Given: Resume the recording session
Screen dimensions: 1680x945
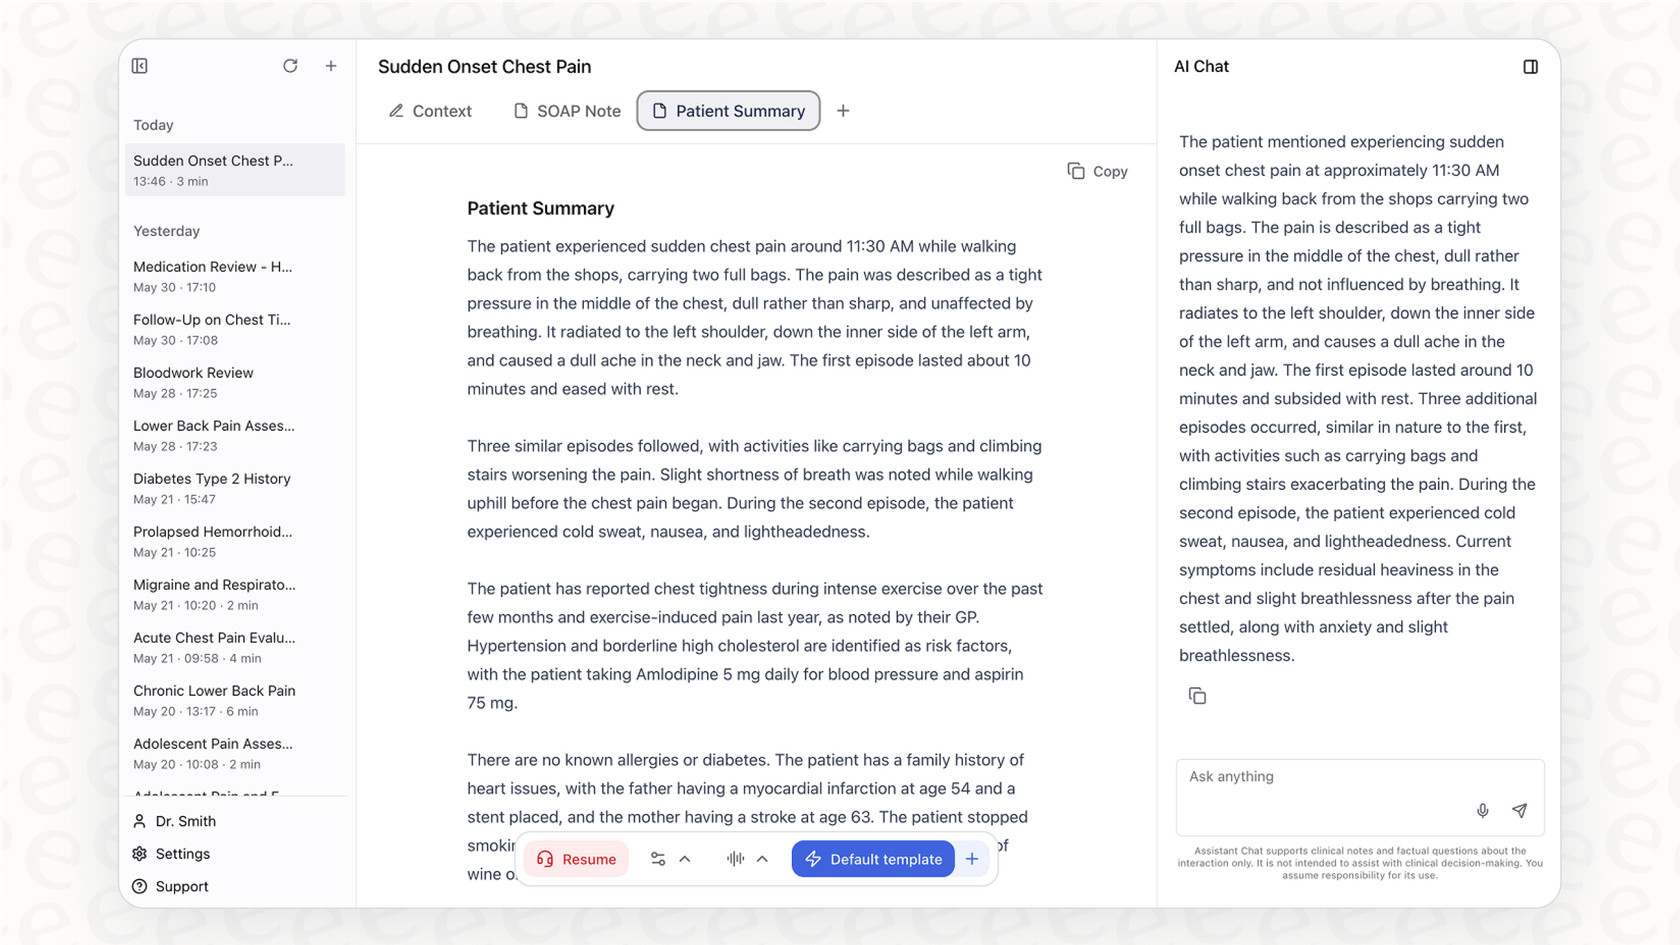Looking at the screenshot, I should tap(576, 859).
